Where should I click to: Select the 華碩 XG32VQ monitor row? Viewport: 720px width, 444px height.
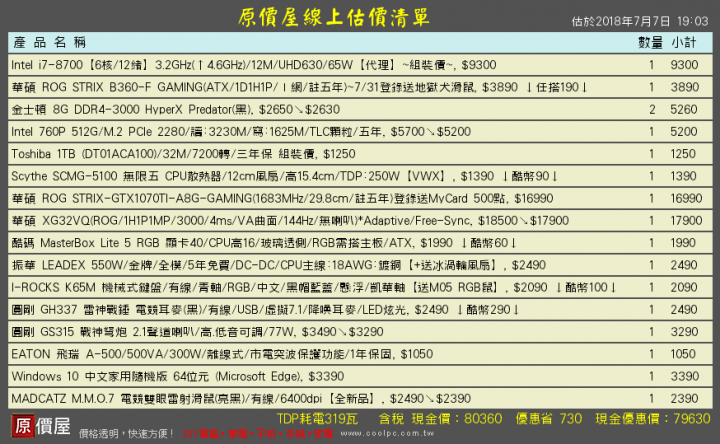[x=360, y=221]
